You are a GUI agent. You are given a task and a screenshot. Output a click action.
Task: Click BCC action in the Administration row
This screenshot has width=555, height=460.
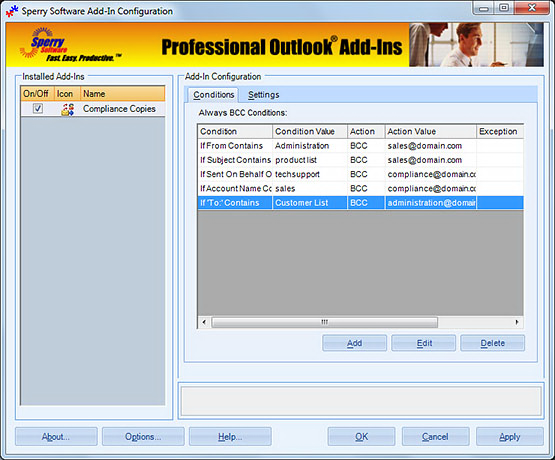pyautogui.click(x=366, y=146)
